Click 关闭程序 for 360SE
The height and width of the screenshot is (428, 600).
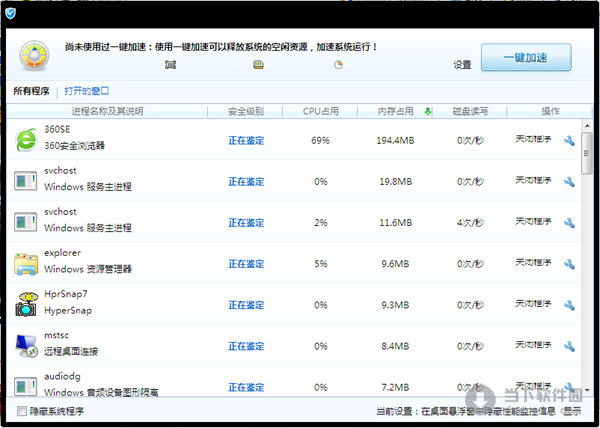533,139
